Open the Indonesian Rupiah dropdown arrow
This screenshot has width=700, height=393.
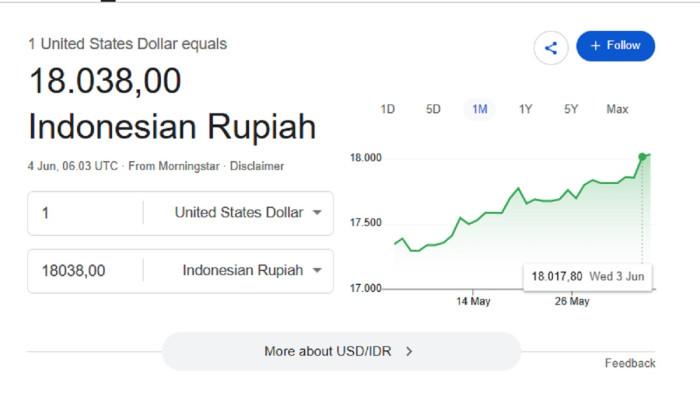point(317,270)
